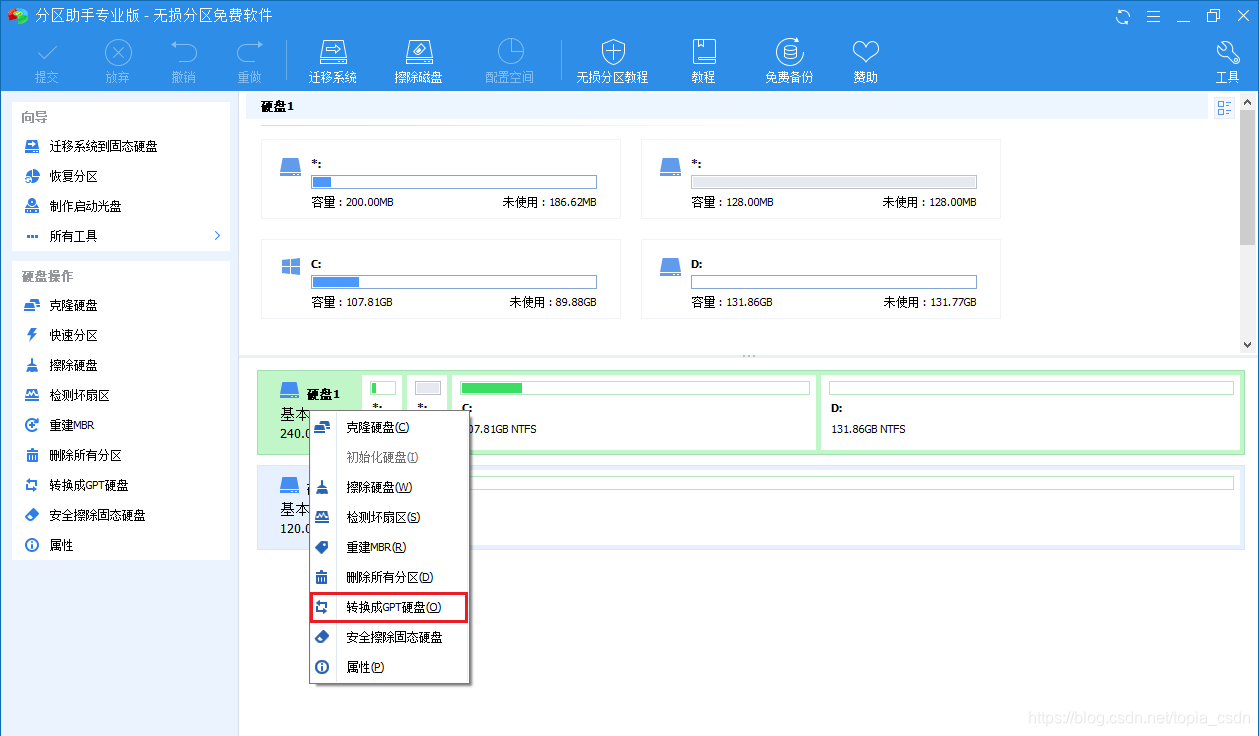Open the 无损分区教程 tutorial icon
1259x736 pixels.
[x=612, y=62]
